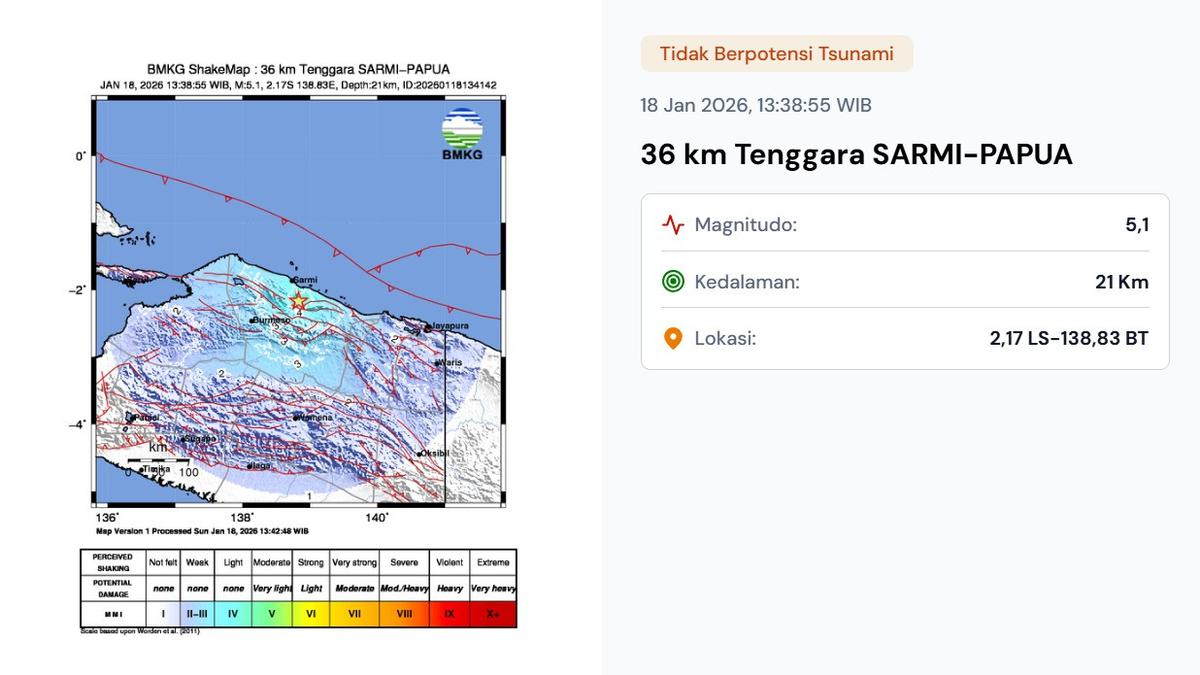The width and height of the screenshot is (1200, 675).
Task: Open the 36 km Tenggara SARMI-PAPUA title
Action: [x=856, y=154]
